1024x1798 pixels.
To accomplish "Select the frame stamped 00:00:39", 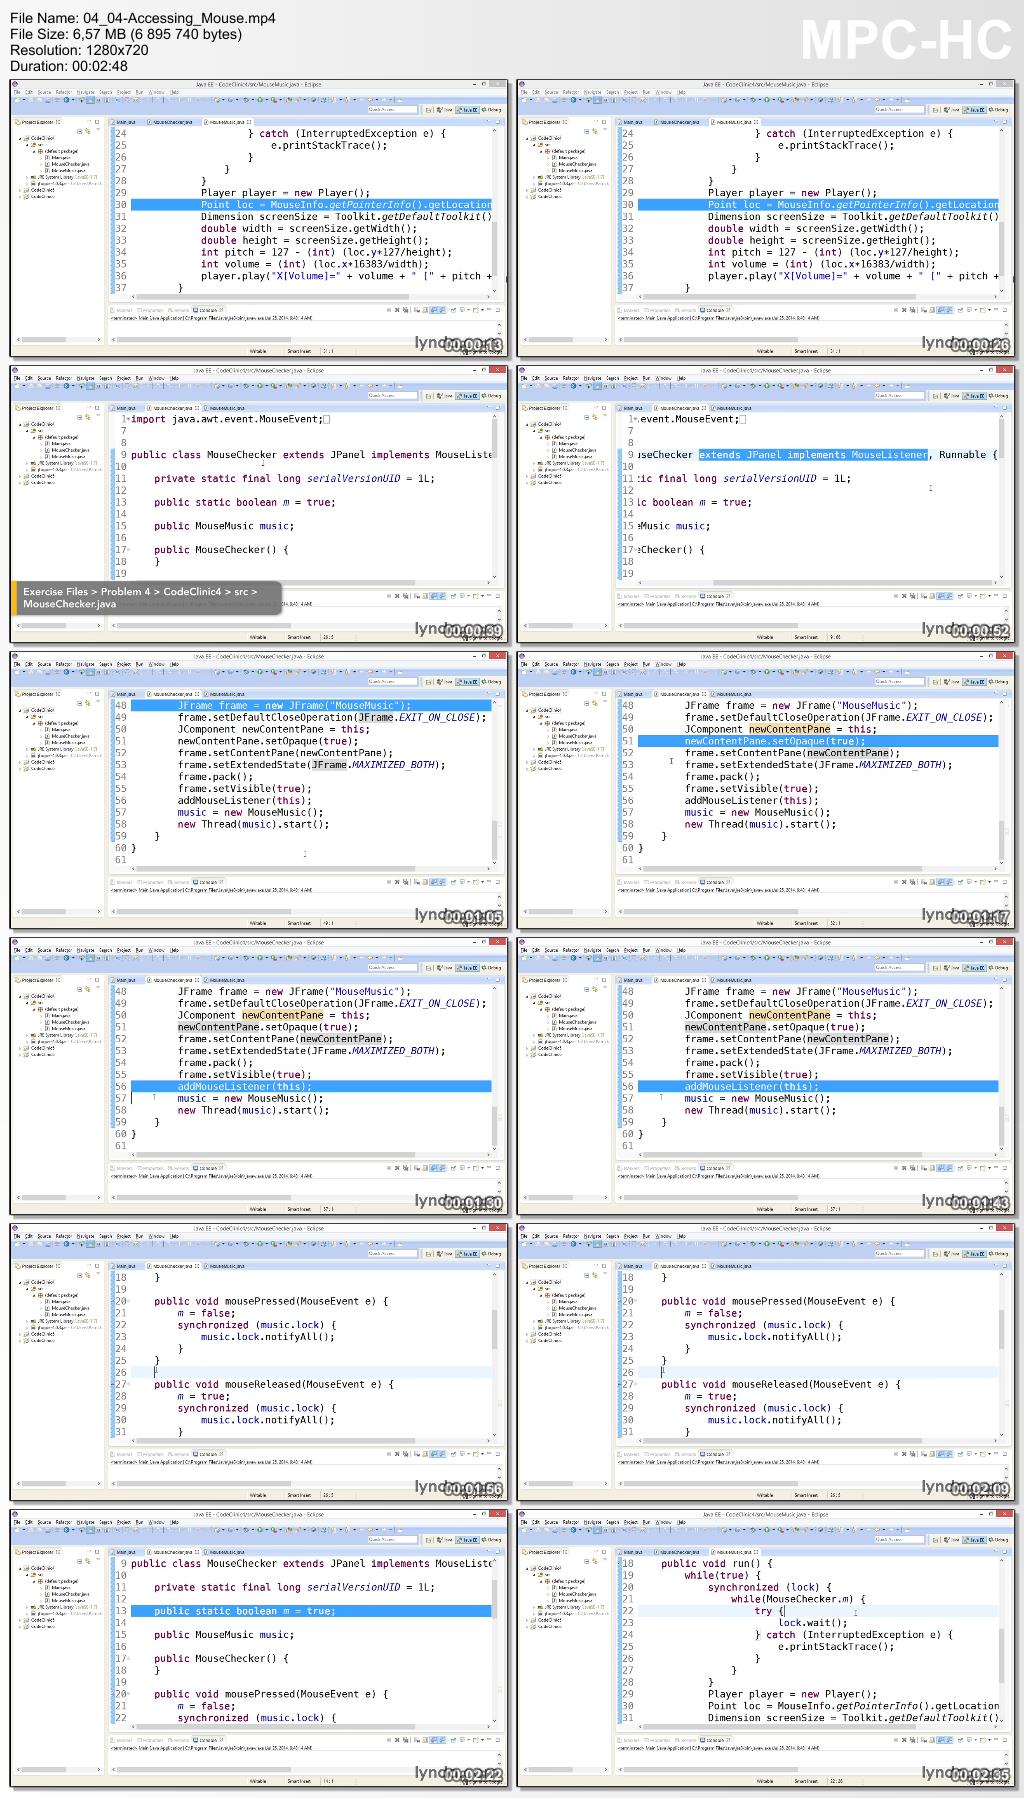I will (259, 504).
